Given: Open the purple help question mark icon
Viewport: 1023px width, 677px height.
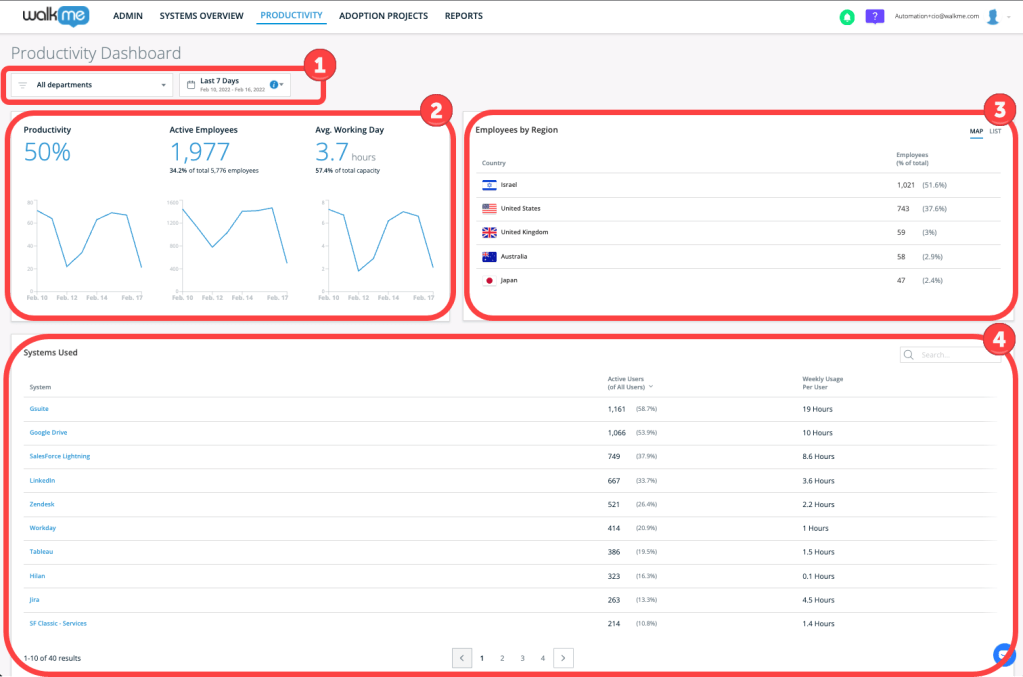Looking at the screenshot, I should pos(874,17).
